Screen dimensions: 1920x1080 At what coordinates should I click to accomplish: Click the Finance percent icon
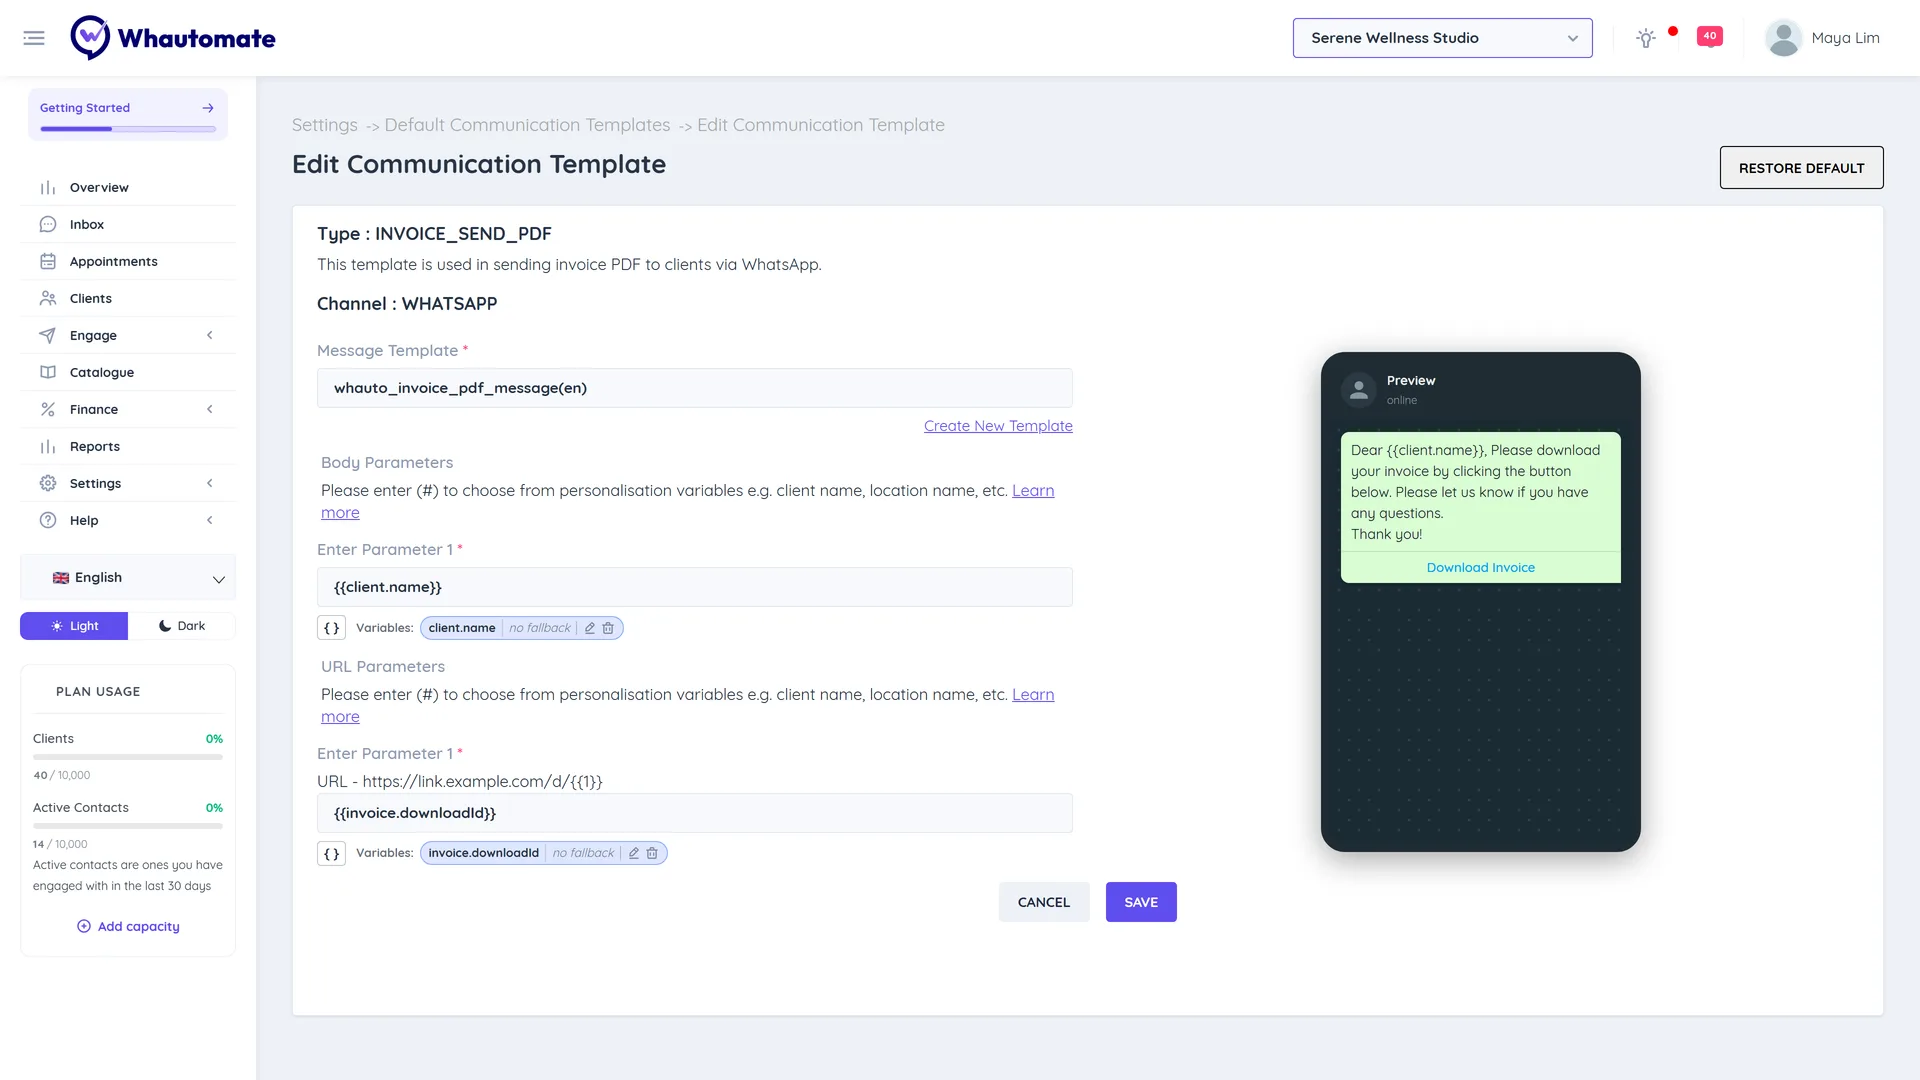tap(48, 410)
